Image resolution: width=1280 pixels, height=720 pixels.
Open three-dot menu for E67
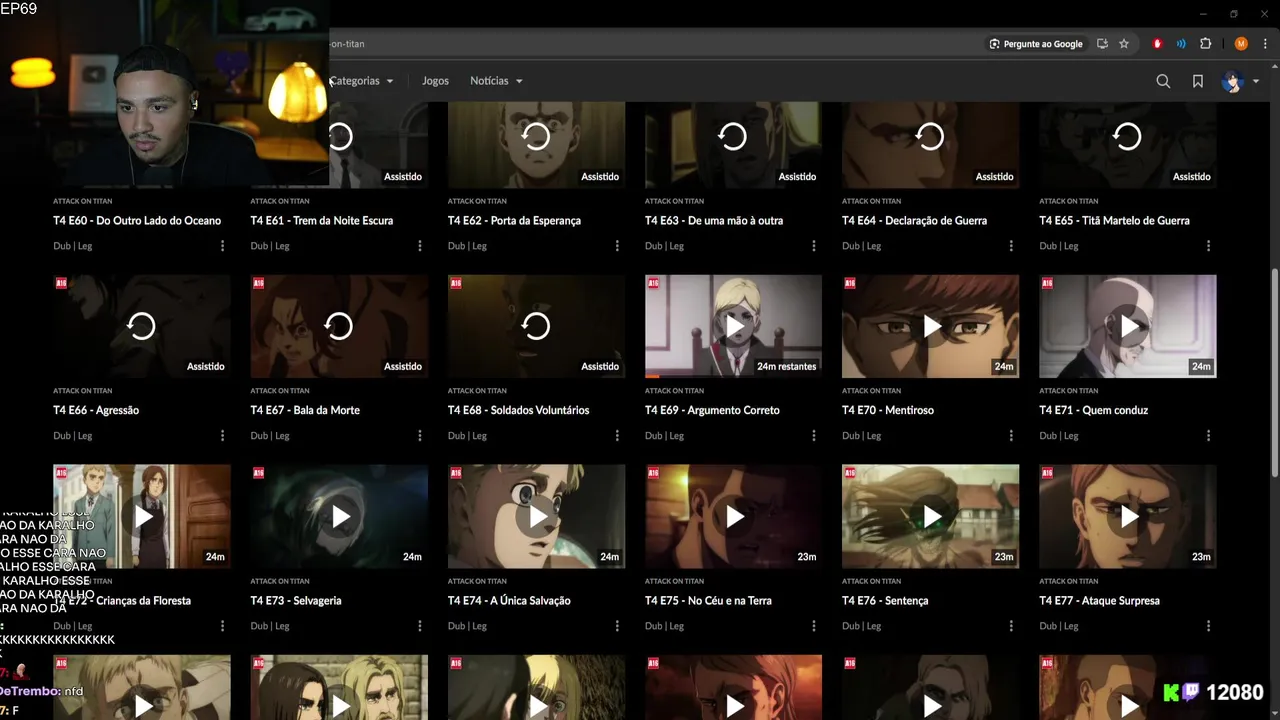[419, 436]
